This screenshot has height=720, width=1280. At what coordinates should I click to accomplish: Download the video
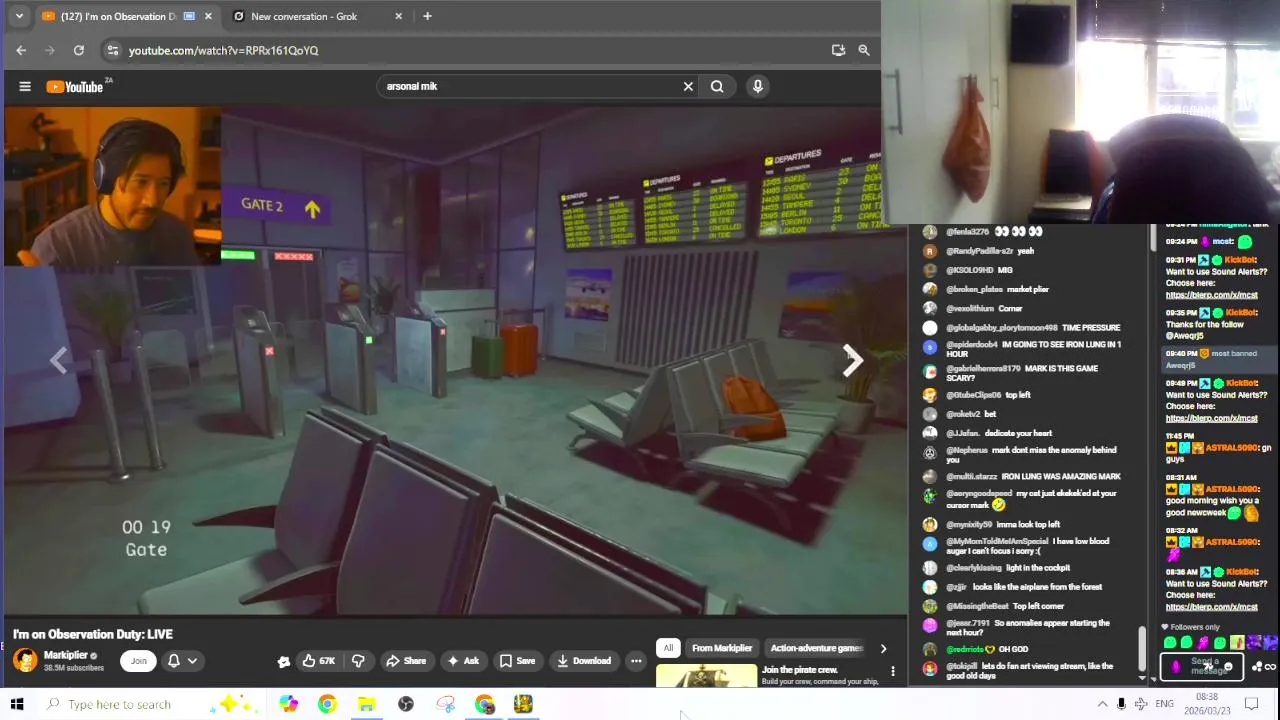pyautogui.click(x=584, y=661)
